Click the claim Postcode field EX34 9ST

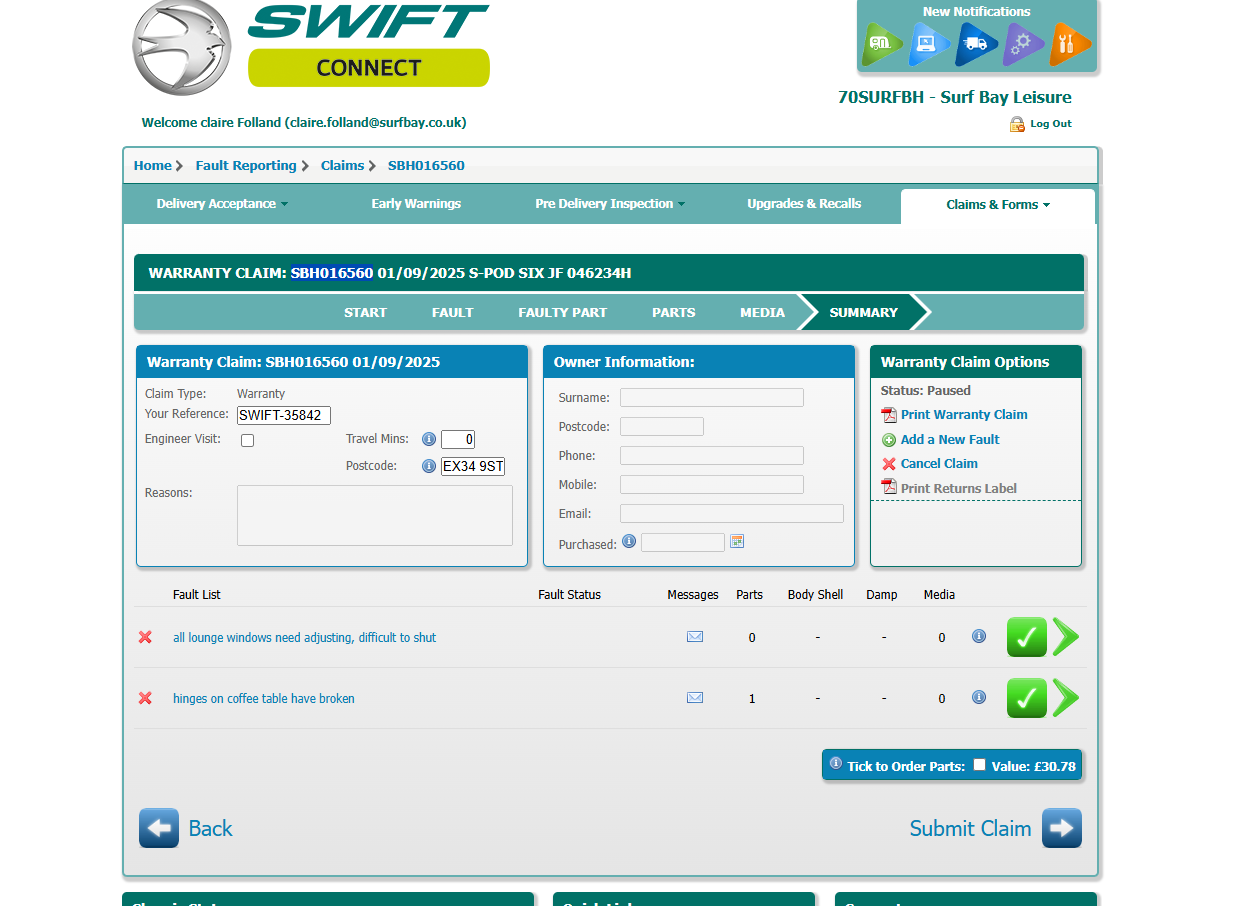pos(473,466)
